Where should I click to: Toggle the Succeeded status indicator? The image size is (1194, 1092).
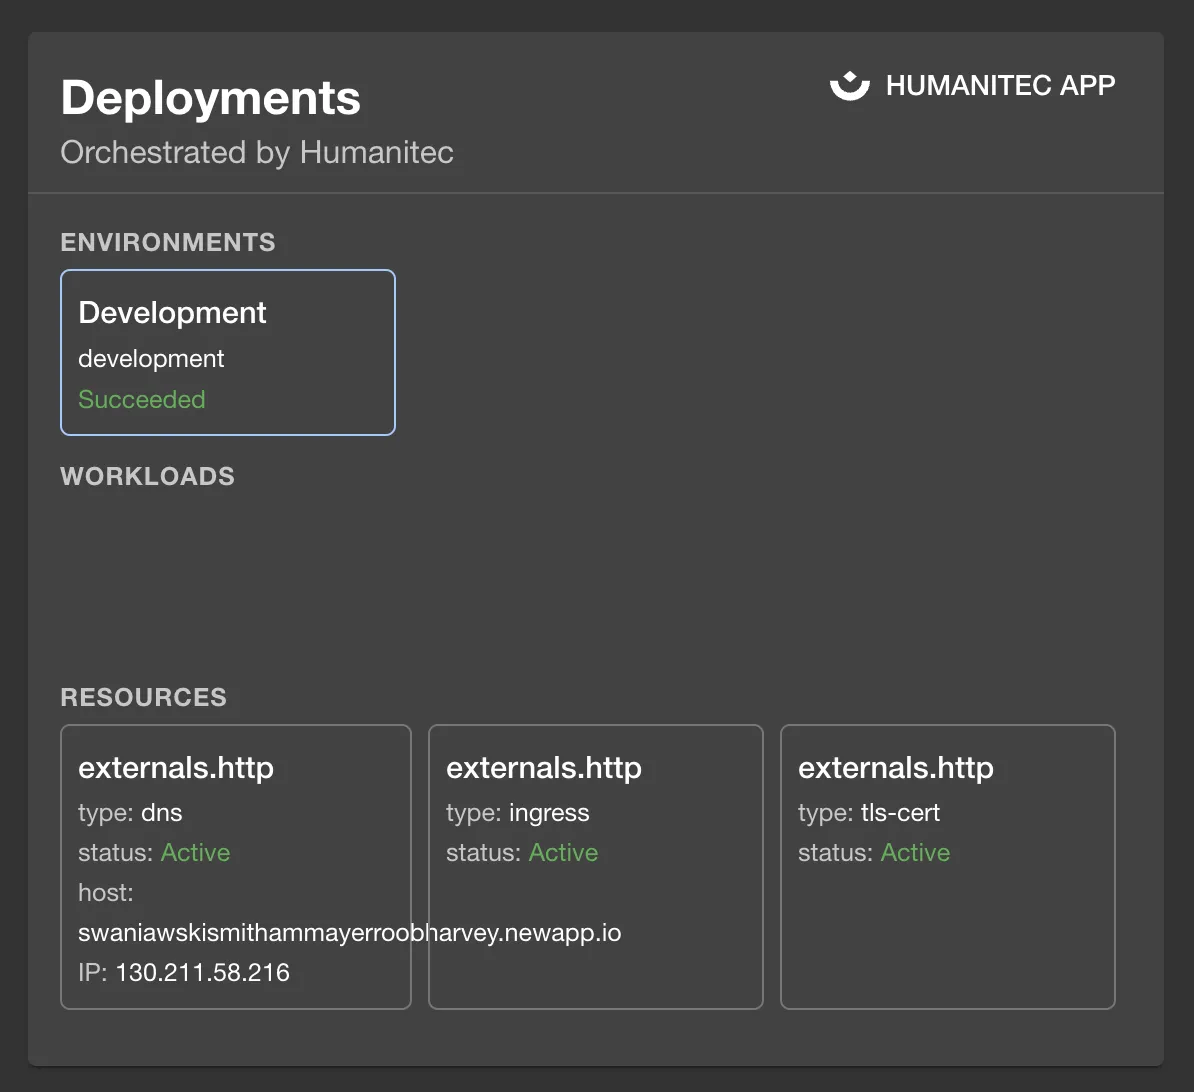click(x=141, y=399)
